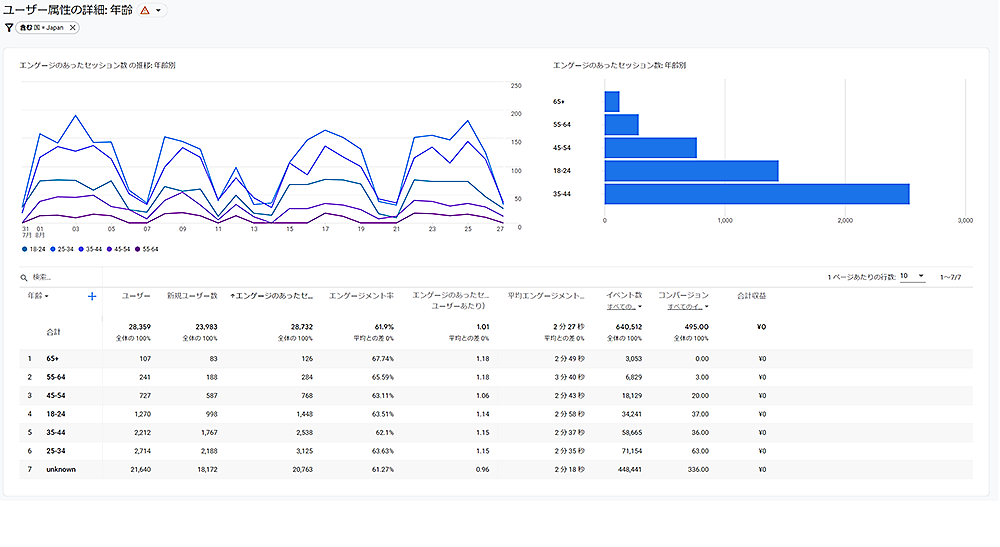Open the 年齢 dimension dropdown
Screen dimensions: 1000x547
(38, 296)
